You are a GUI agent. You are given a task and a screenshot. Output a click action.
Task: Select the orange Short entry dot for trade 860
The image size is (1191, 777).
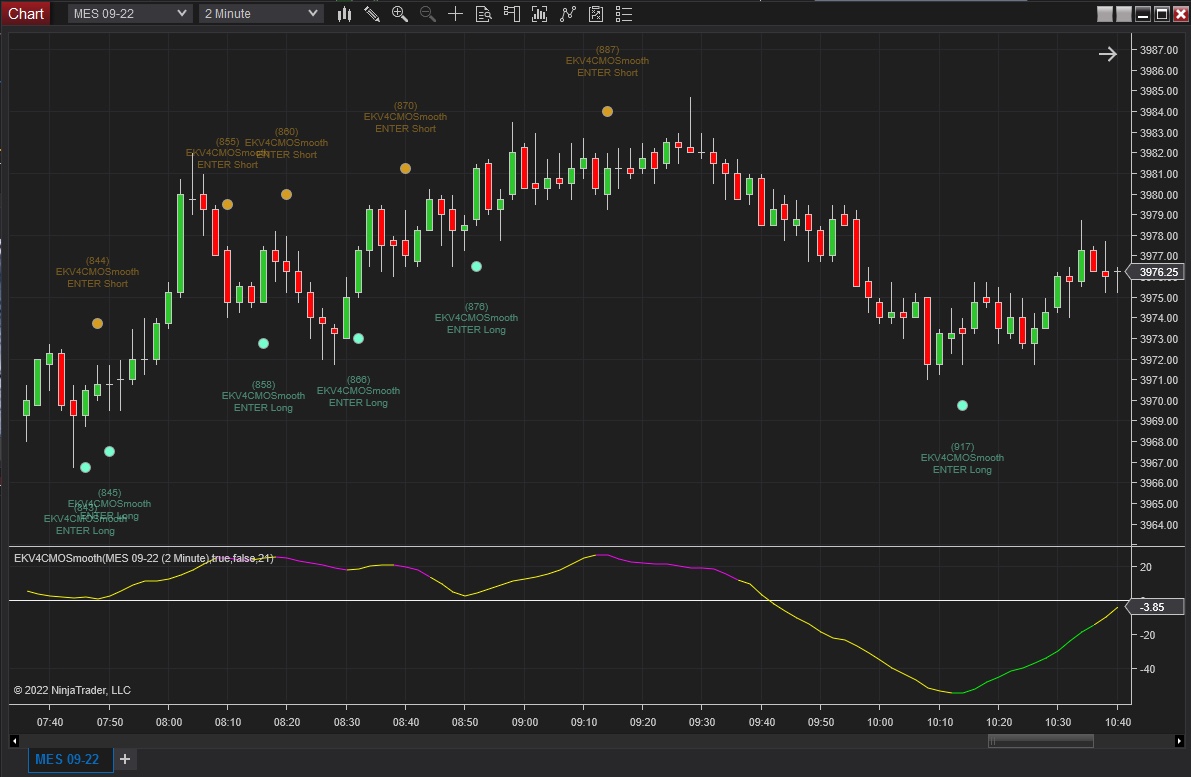[286, 194]
